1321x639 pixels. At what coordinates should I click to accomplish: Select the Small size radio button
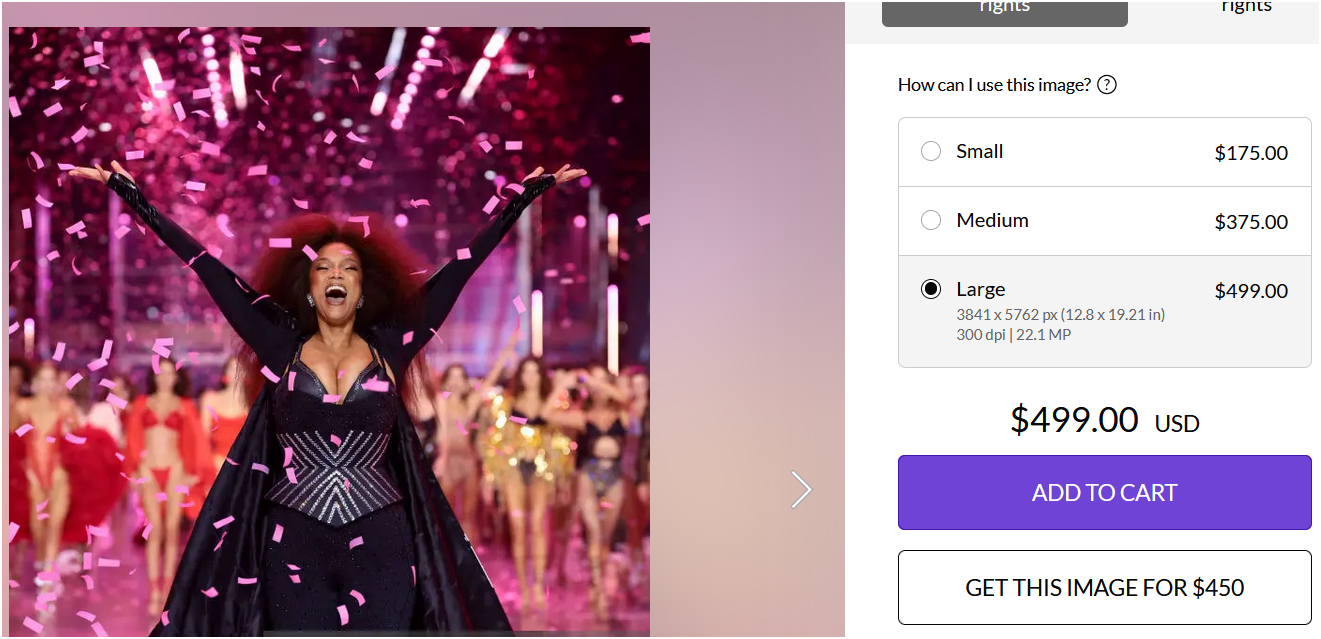[x=931, y=152]
